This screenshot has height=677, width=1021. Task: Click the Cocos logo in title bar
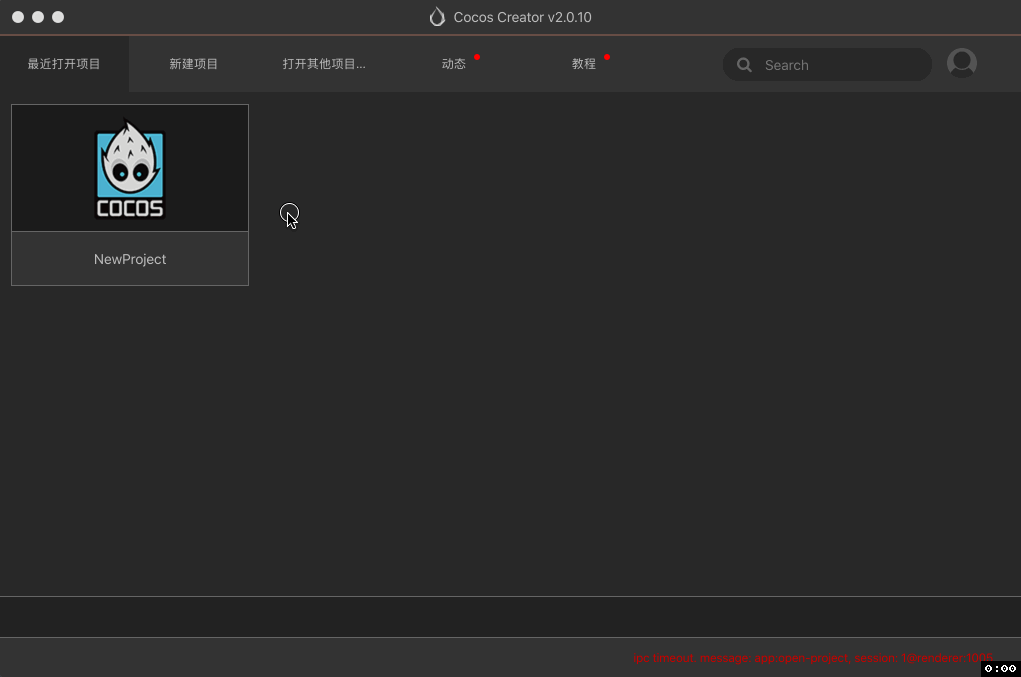coord(437,17)
